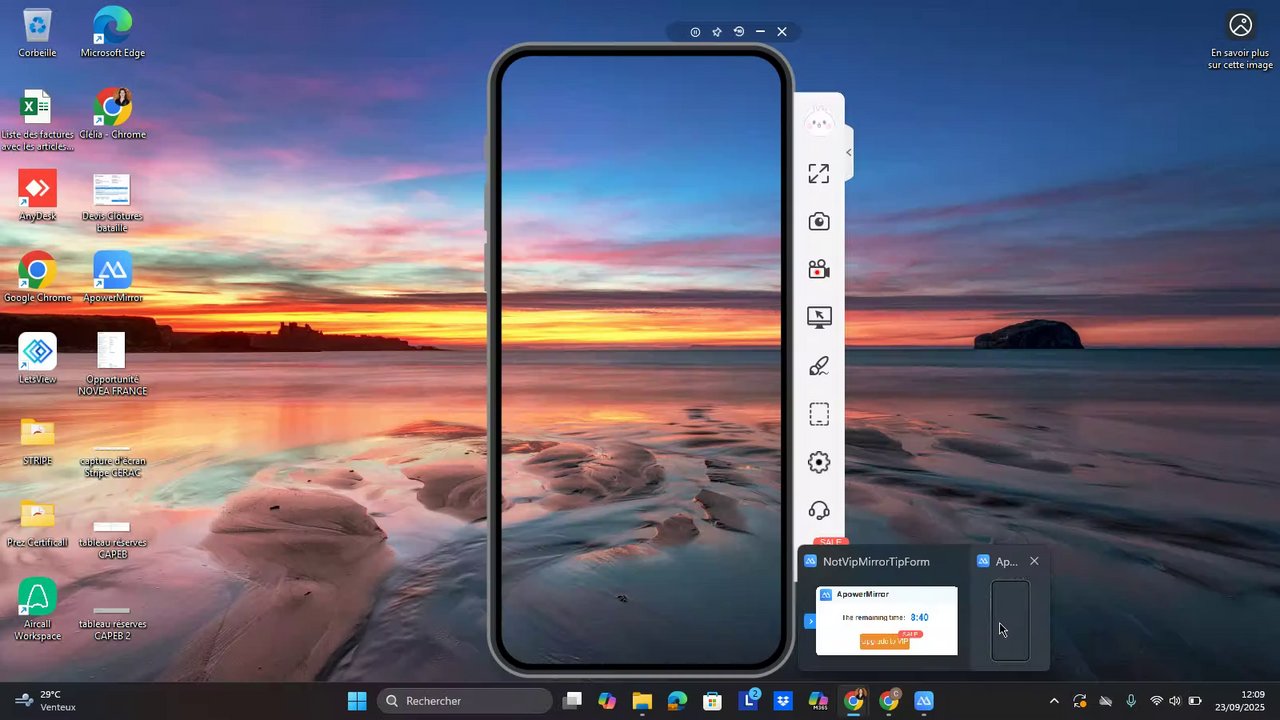The width and height of the screenshot is (1280, 720).
Task: Pause mirroring using the pause icon
Action: tap(695, 32)
